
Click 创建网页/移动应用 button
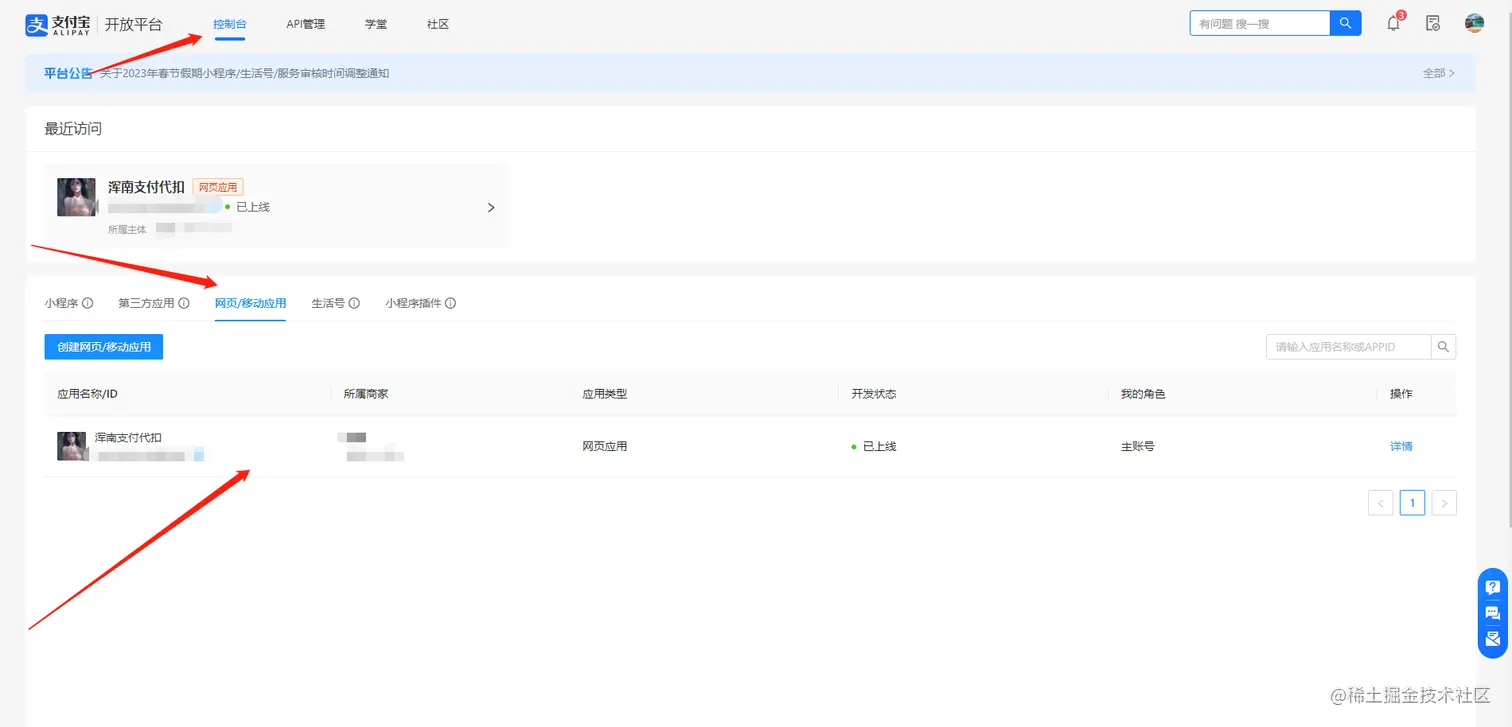tap(104, 347)
